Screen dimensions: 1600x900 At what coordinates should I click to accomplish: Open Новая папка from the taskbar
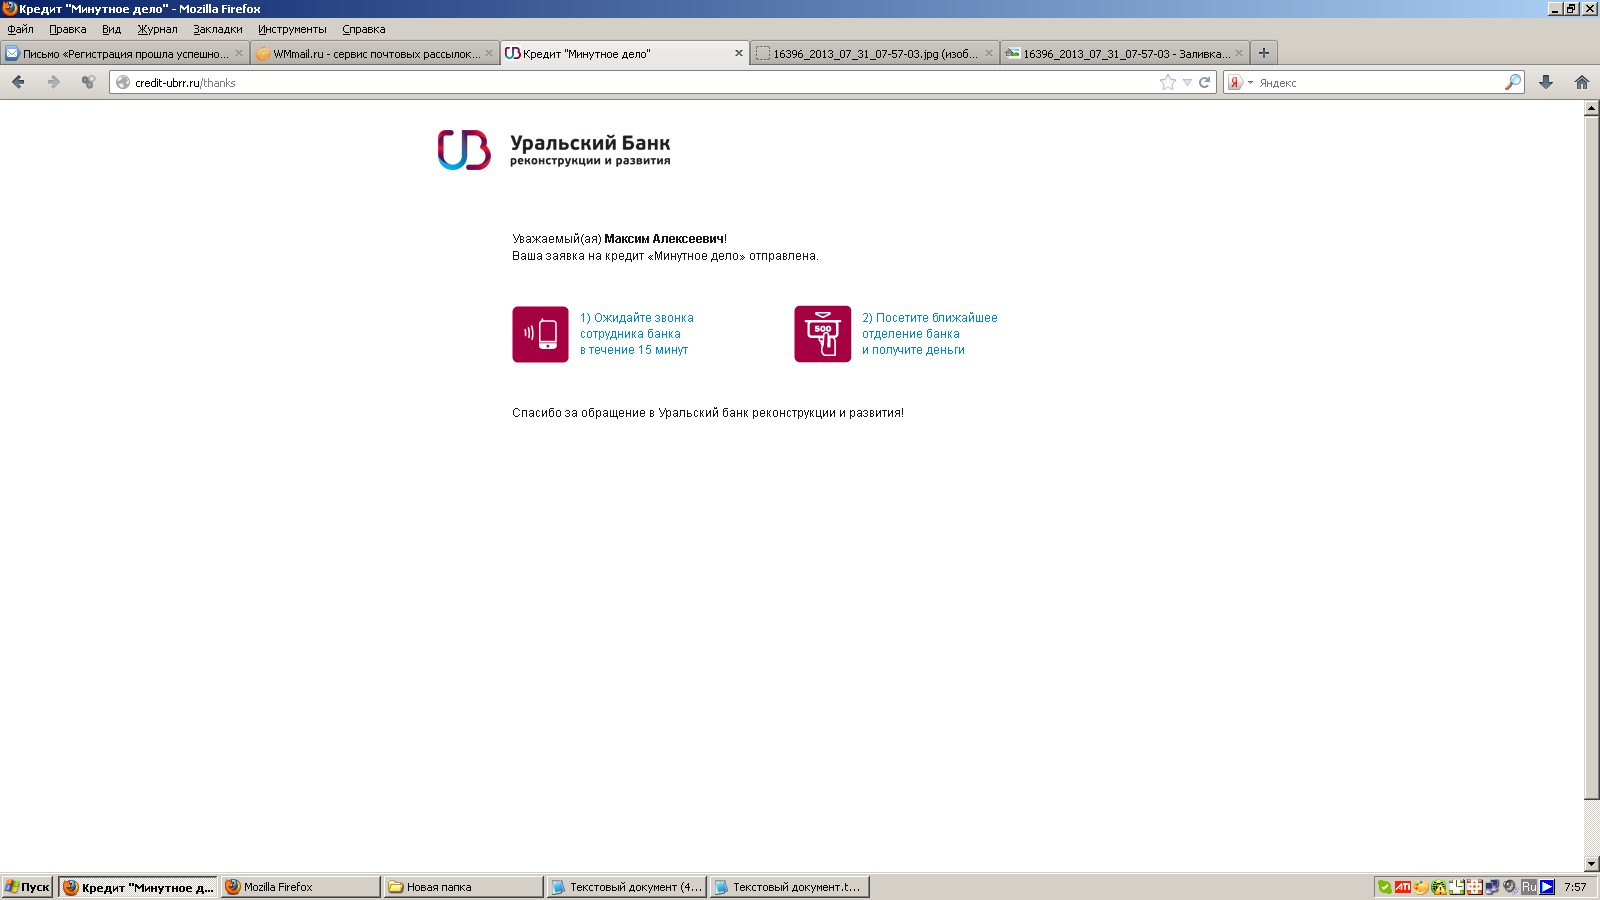coord(463,887)
